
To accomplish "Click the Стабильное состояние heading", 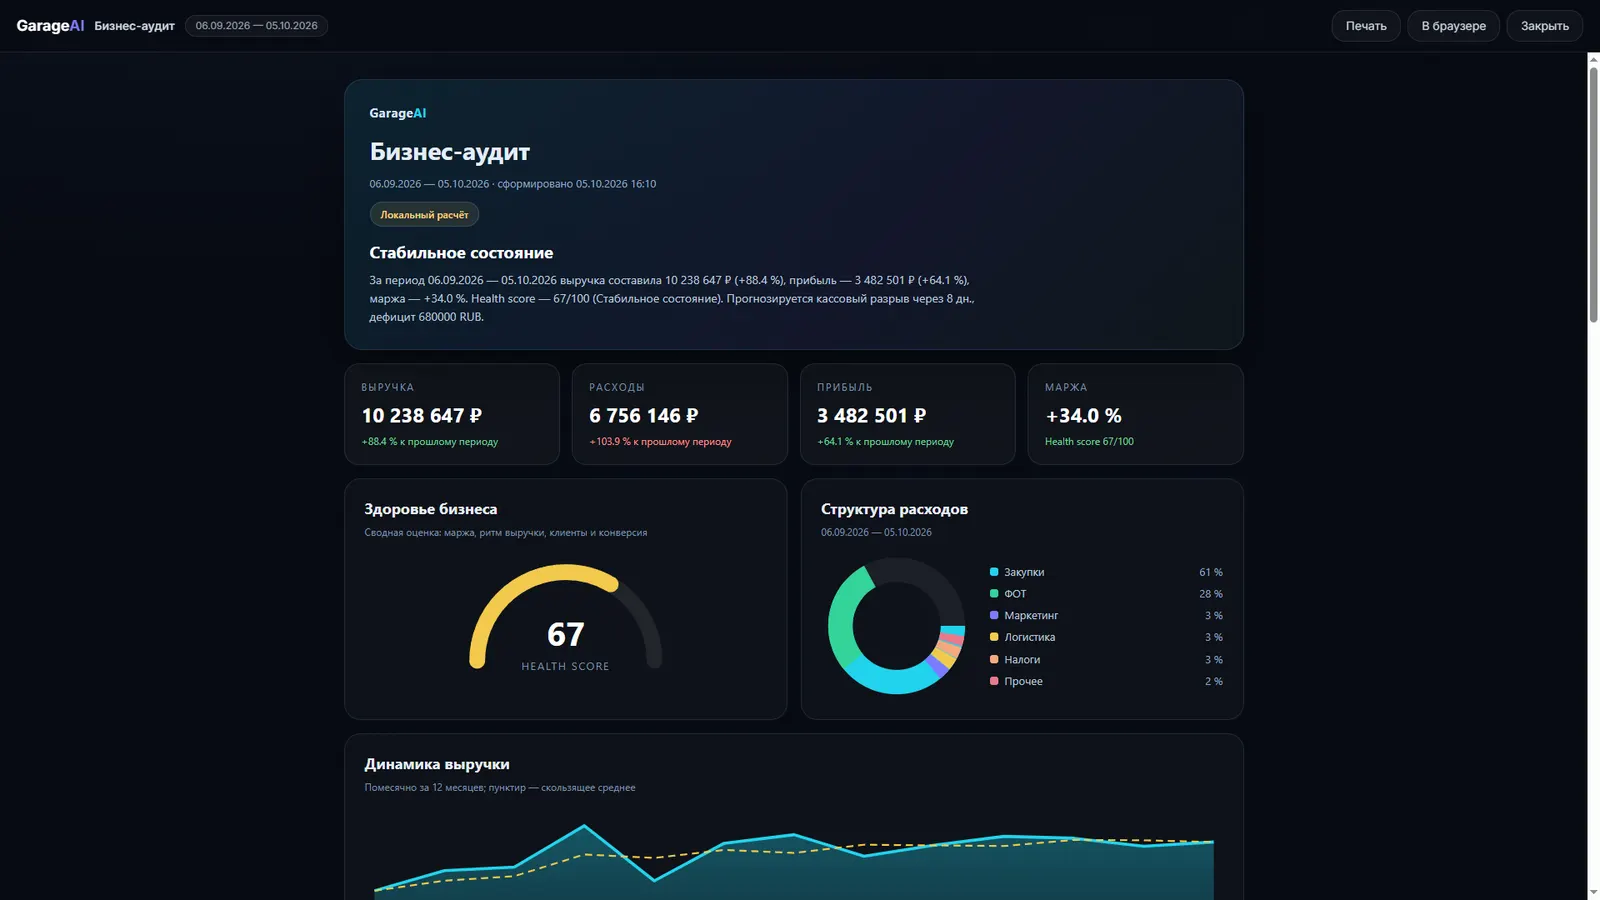I will click(x=461, y=253).
